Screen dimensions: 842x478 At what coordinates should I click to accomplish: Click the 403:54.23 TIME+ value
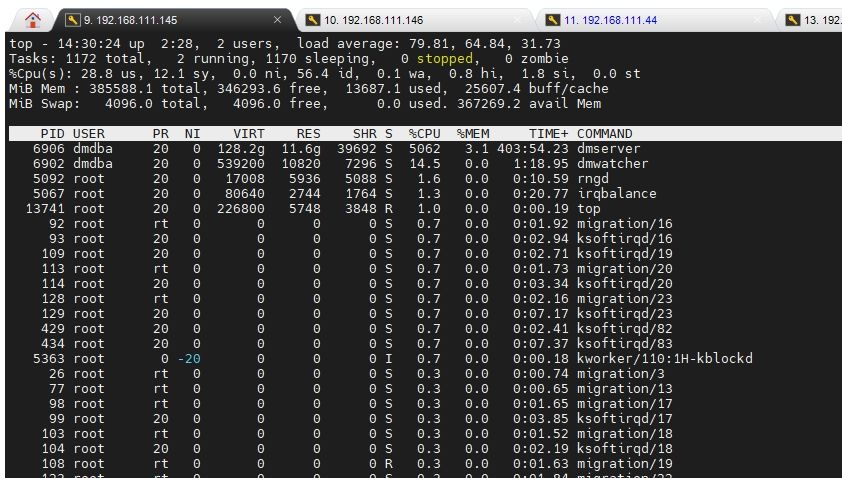pyautogui.click(x=533, y=149)
